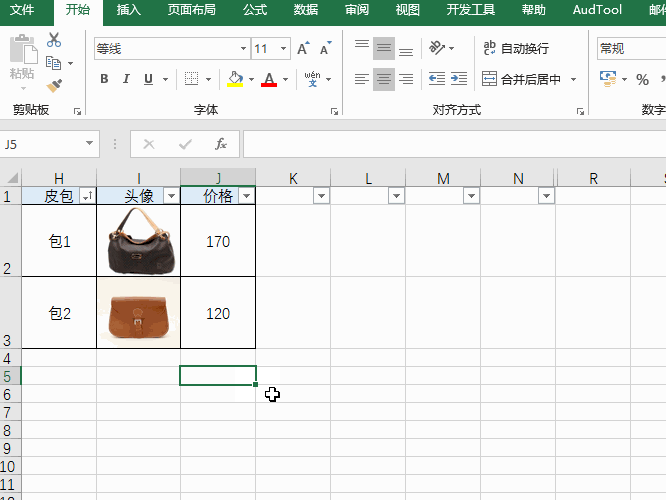The height and width of the screenshot is (500, 666).
Task: Select cell containing 包2
Action: (x=59, y=313)
